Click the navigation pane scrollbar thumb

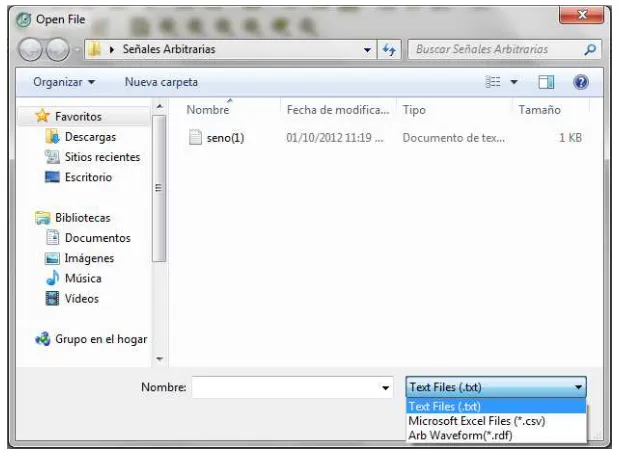159,188
